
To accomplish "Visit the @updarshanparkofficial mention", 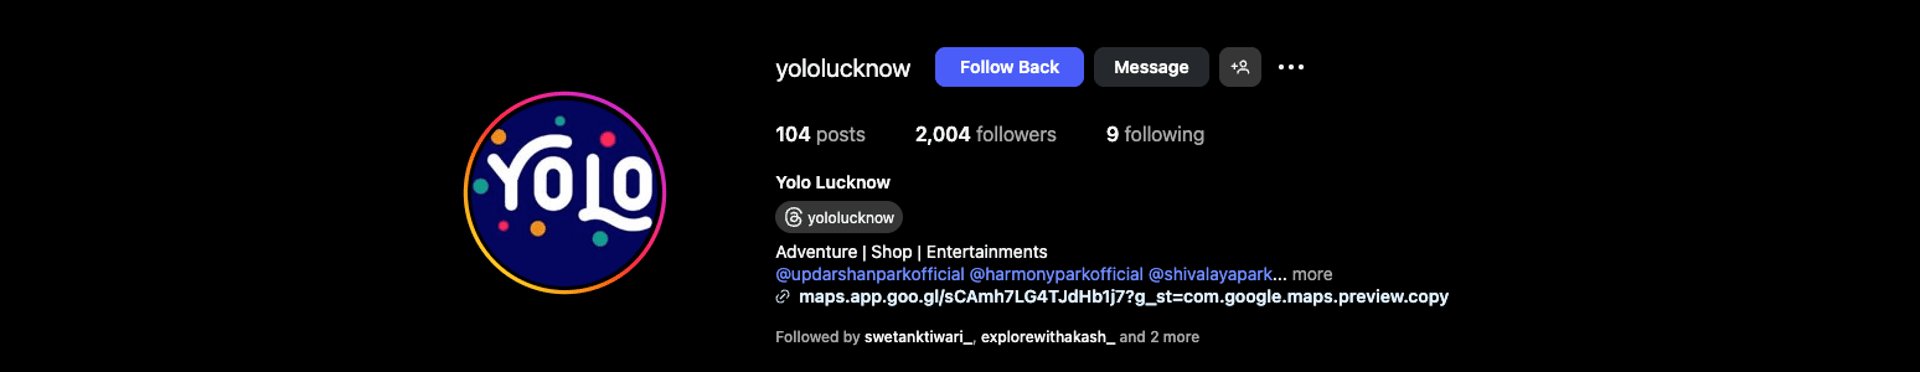I will click(870, 274).
